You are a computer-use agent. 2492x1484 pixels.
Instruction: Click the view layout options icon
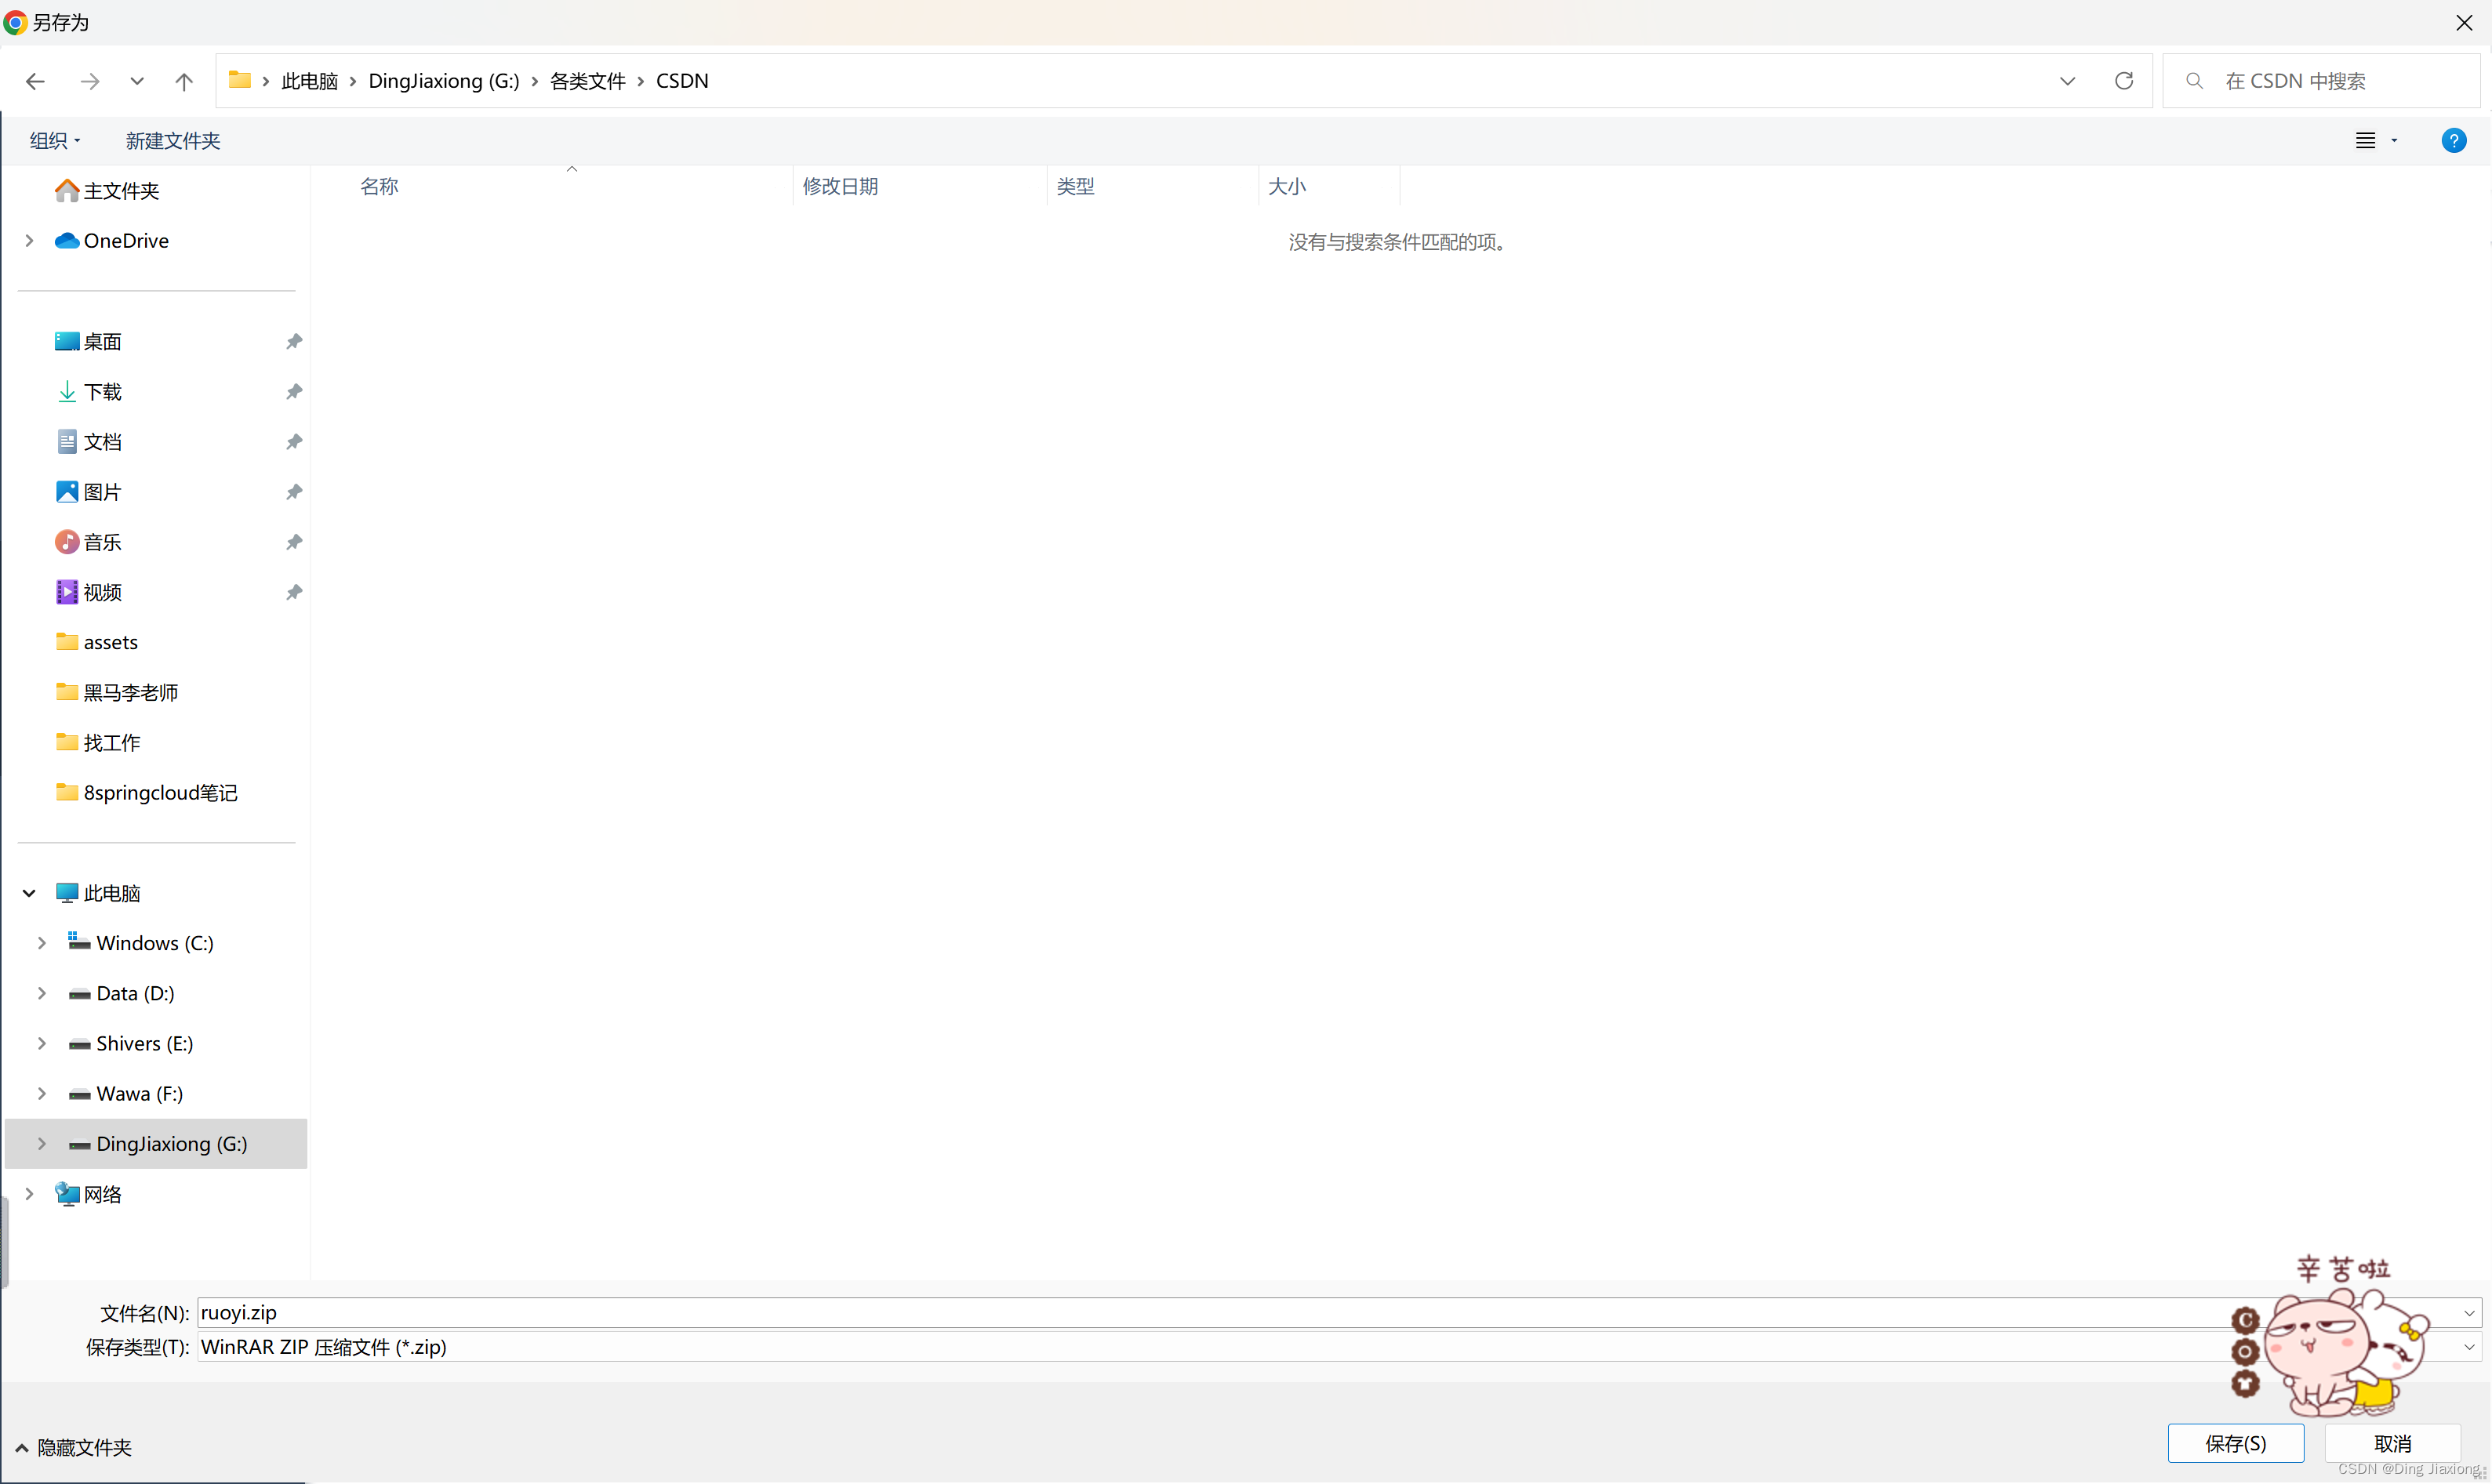(2366, 141)
